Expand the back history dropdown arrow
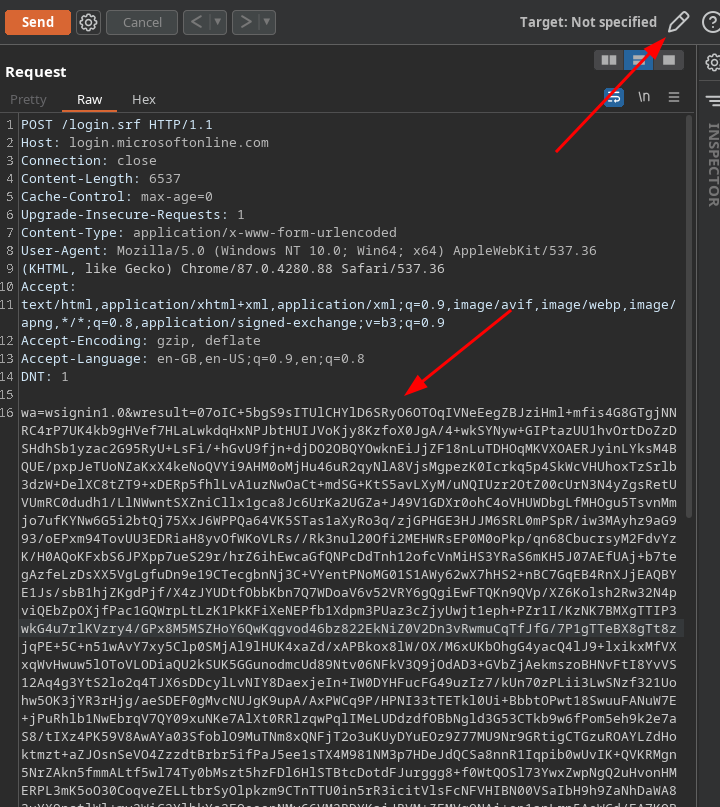The width and height of the screenshot is (720, 807). point(218,22)
